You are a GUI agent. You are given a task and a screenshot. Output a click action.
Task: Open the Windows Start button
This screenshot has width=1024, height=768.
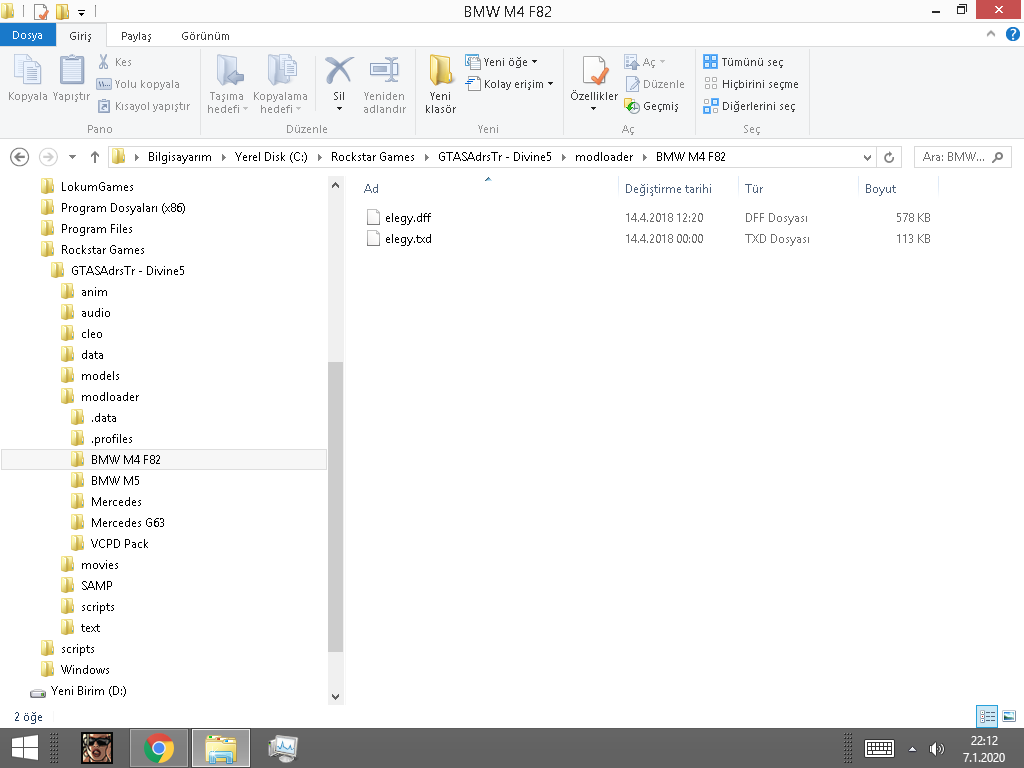pyautogui.click(x=25, y=748)
